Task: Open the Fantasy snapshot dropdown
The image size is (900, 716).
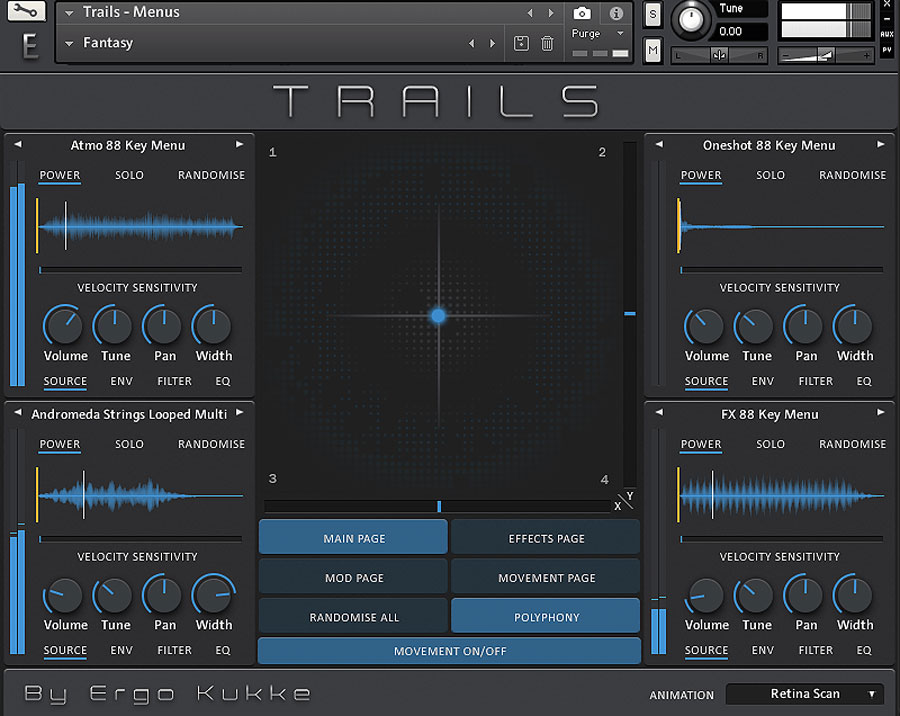Action: tap(69, 43)
